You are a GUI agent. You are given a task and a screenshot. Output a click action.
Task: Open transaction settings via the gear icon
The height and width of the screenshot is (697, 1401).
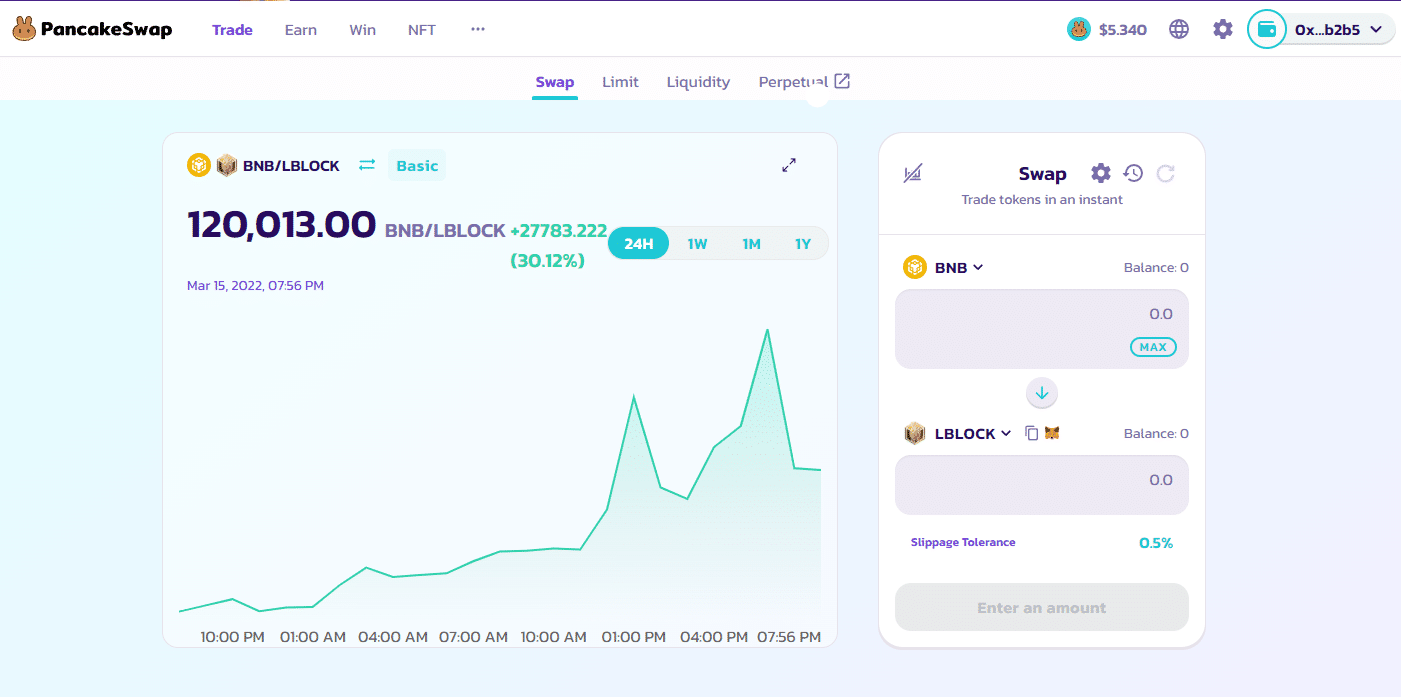pos(1100,173)
